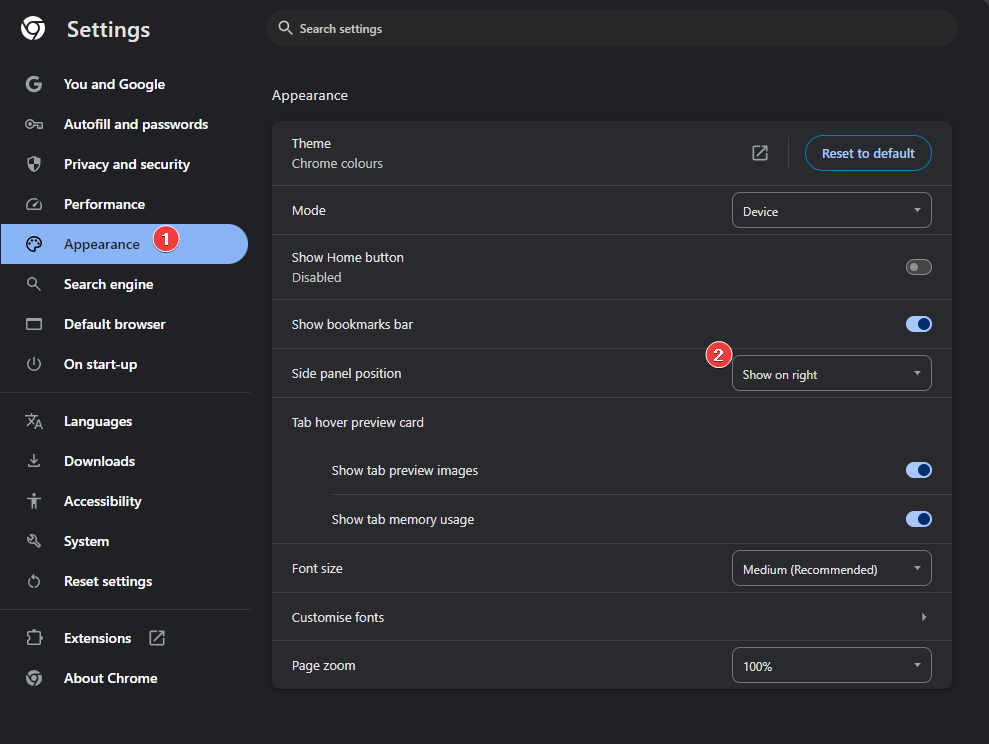This screenshot has width=989, height=744.
Task: Click the Mode label text
Action: (x=308, y=211)
